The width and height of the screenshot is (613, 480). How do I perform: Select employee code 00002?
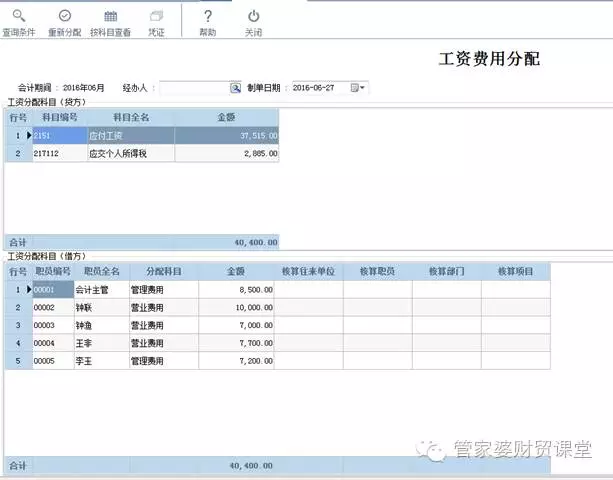click(53, 308)
